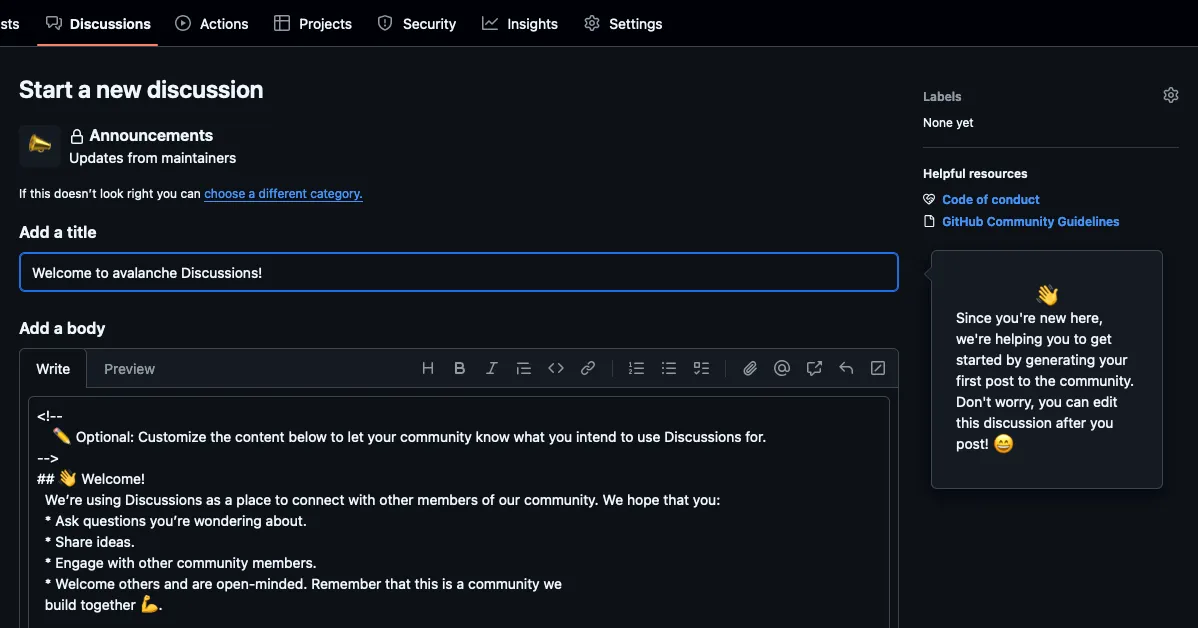
Task: Open the Code of conduct link
Action: click(990, 200)
